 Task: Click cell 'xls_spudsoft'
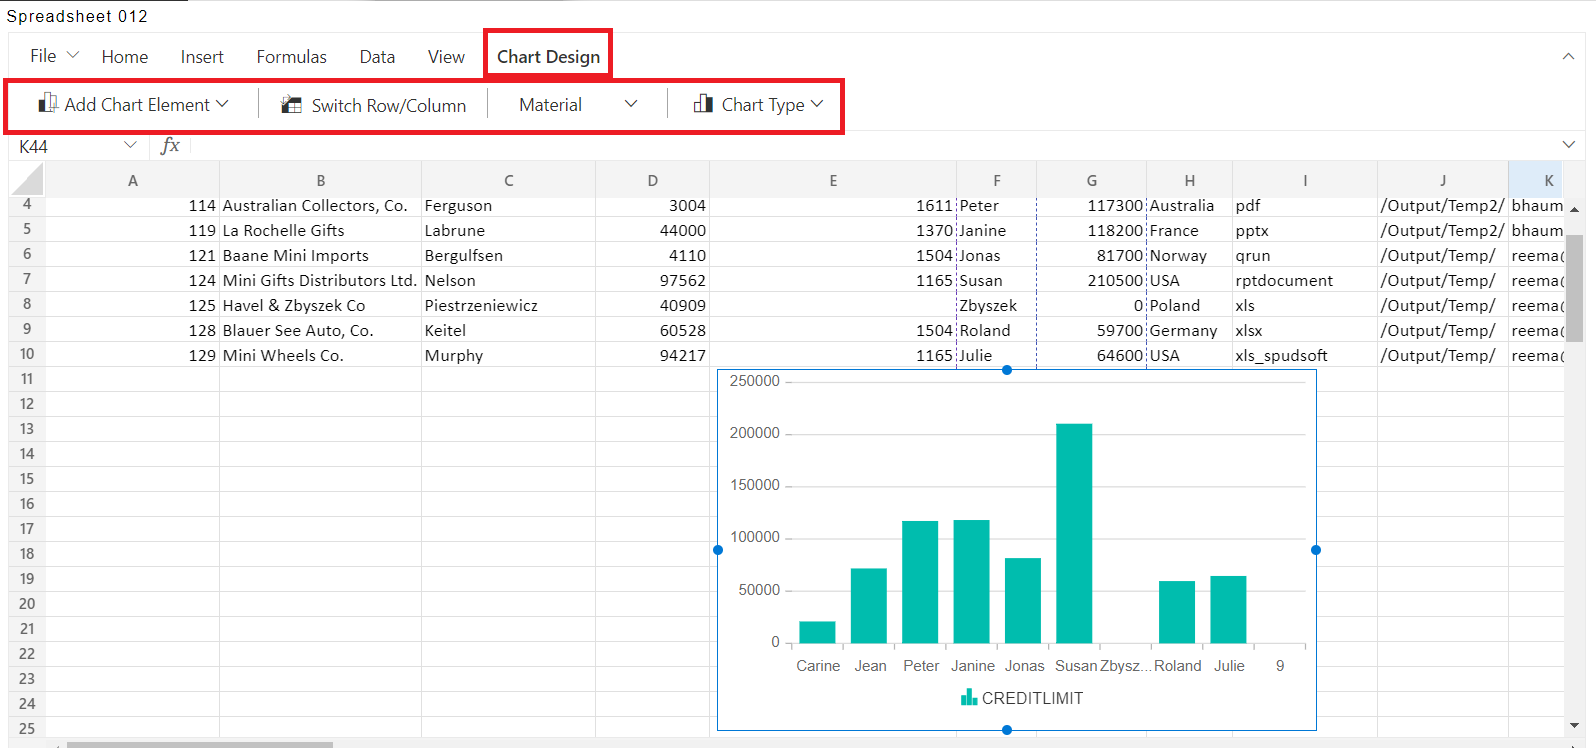click(x=1305, y=355)
